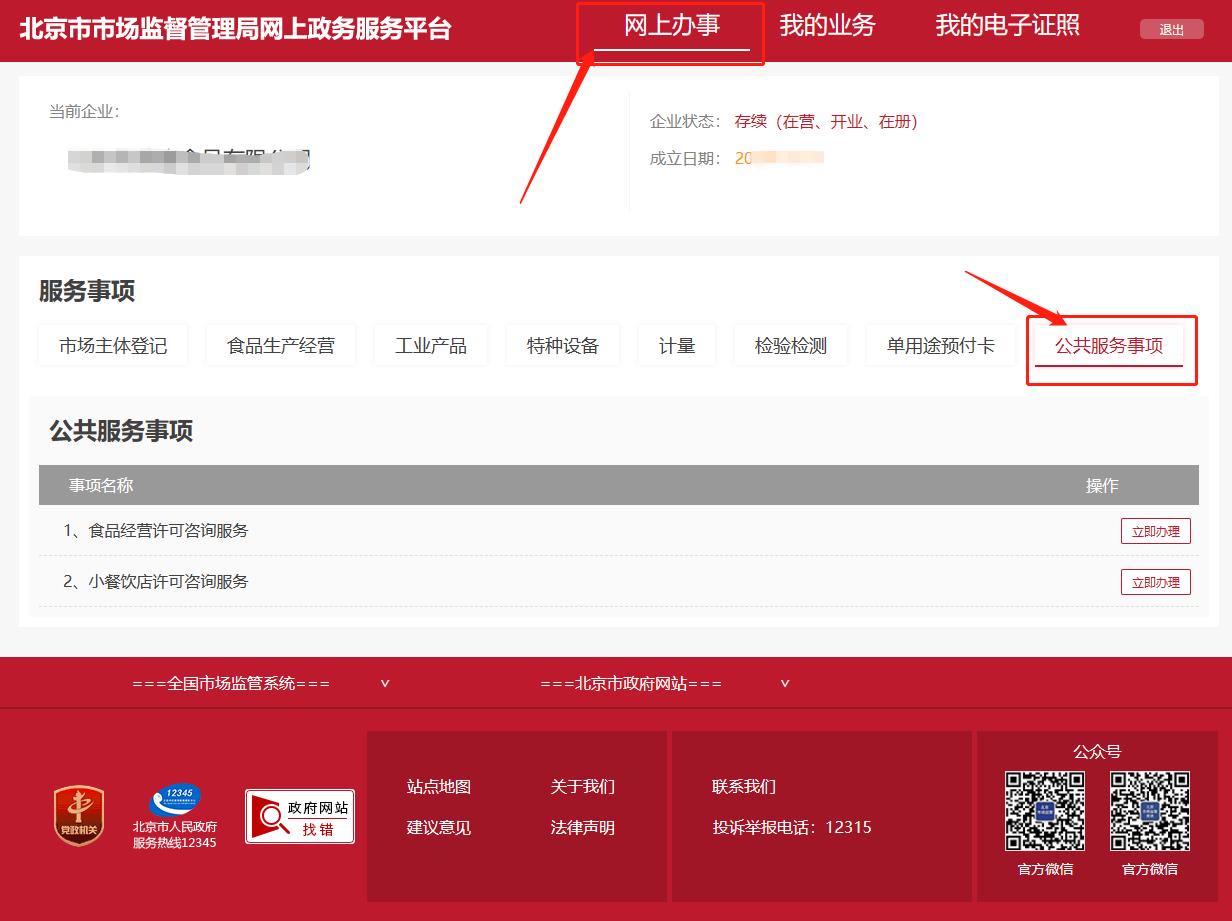The height and width of the screenshot is (921, 1232).
Task: Switch to the 网上办事 top tab
Action: pos(671,26)
